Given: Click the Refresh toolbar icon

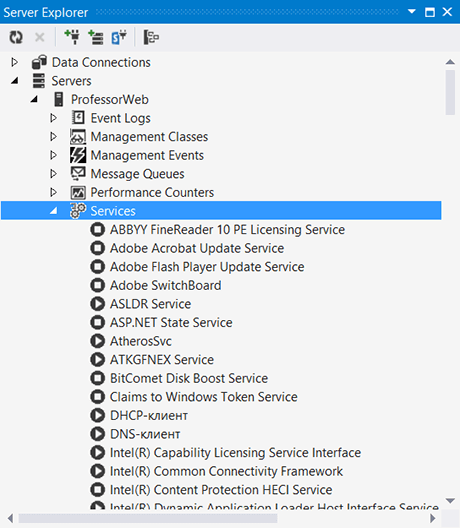Looking at the screenshot, I should pyautogui.click(x=16, y=37).
